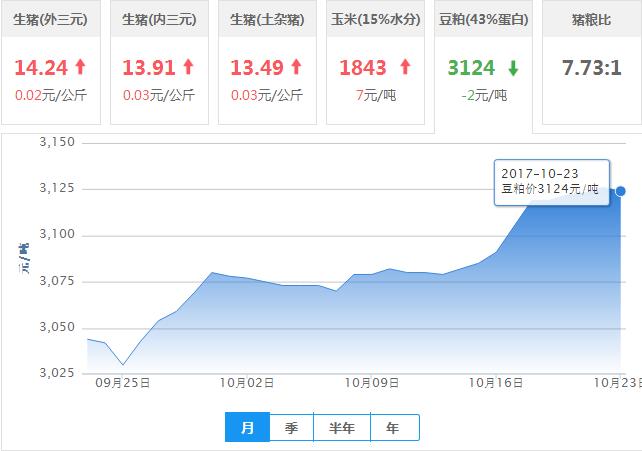Image resolution: width=642 pixels, height=451 pixels.
Task: Switch chart range to 年
Action: click(395, 428)
